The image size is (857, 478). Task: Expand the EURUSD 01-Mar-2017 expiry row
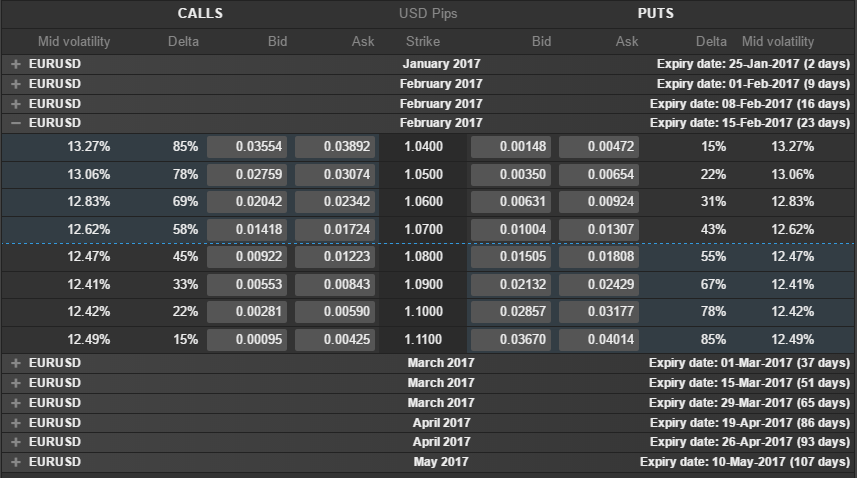pos(15,363)
